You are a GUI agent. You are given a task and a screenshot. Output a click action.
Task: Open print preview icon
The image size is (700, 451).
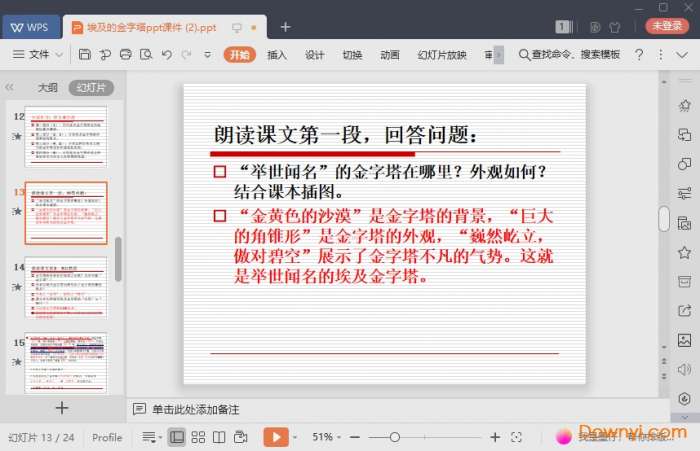(x=146, y=54)
